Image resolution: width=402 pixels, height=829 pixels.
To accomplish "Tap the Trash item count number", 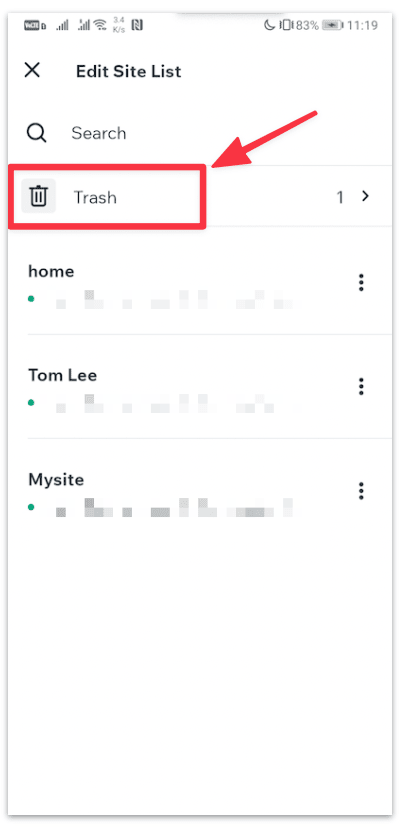I will pyautogui.click(x=340, y=197).
